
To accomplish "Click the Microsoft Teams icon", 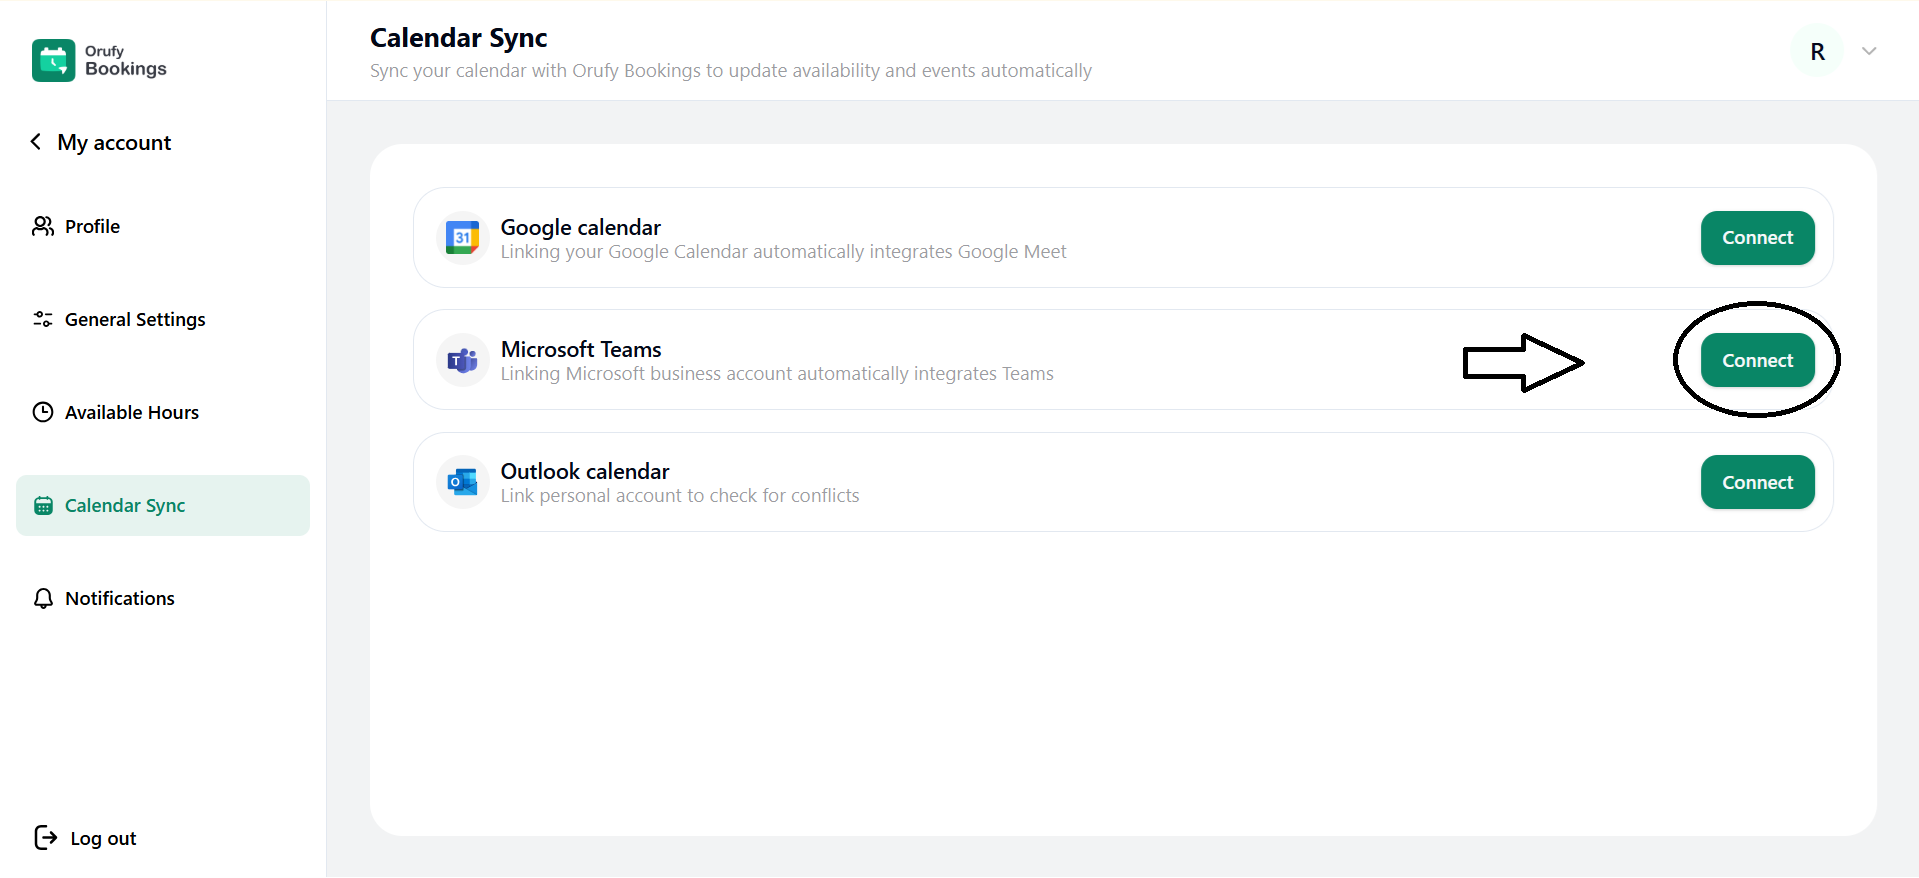I will 462,360.
